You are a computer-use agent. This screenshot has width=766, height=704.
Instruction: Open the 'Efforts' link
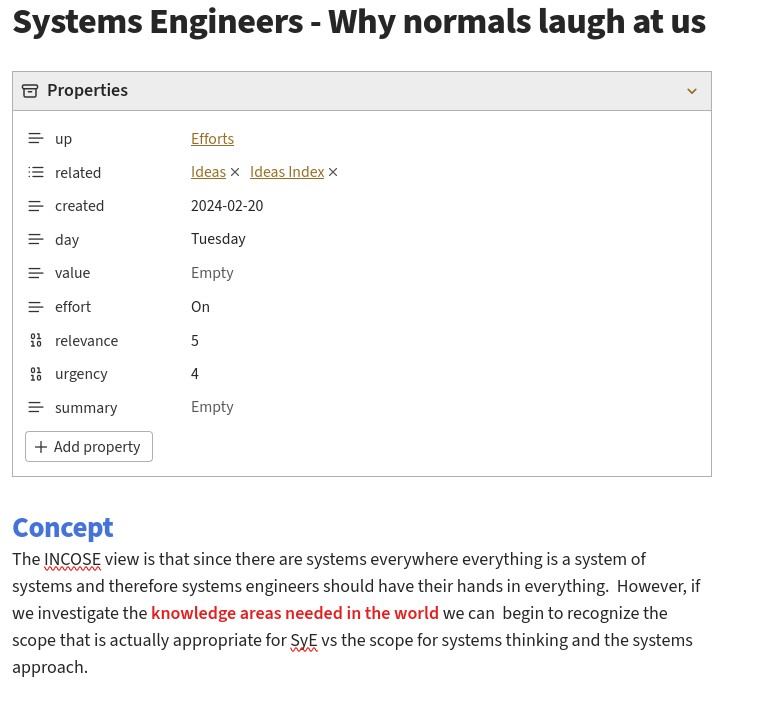point(212,139)
